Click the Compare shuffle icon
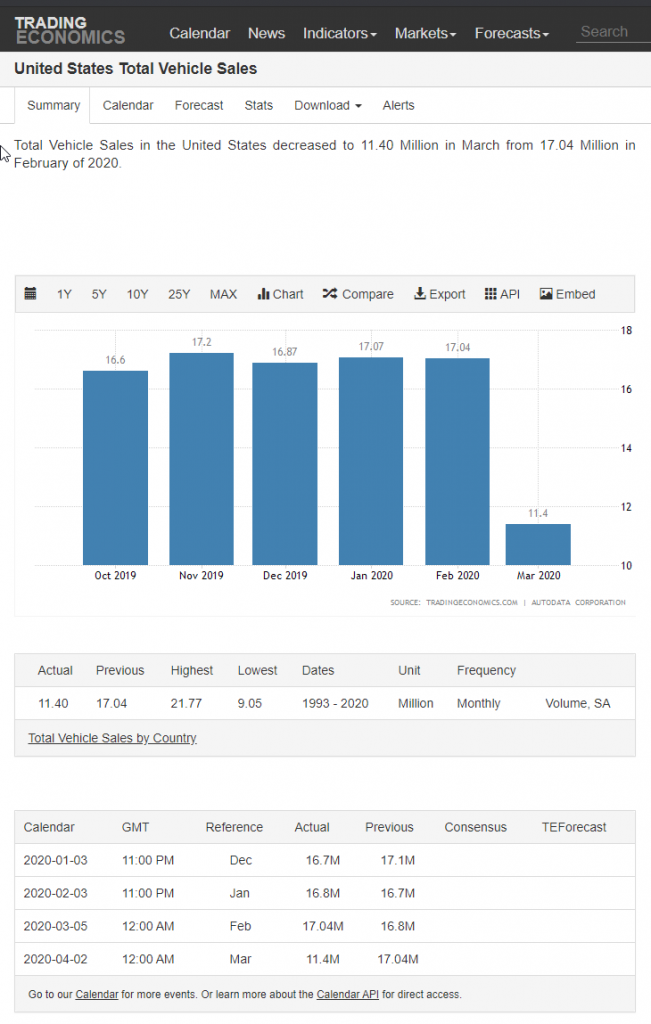This screenshot has height=1024, width=651. click(x=330, y=294)
